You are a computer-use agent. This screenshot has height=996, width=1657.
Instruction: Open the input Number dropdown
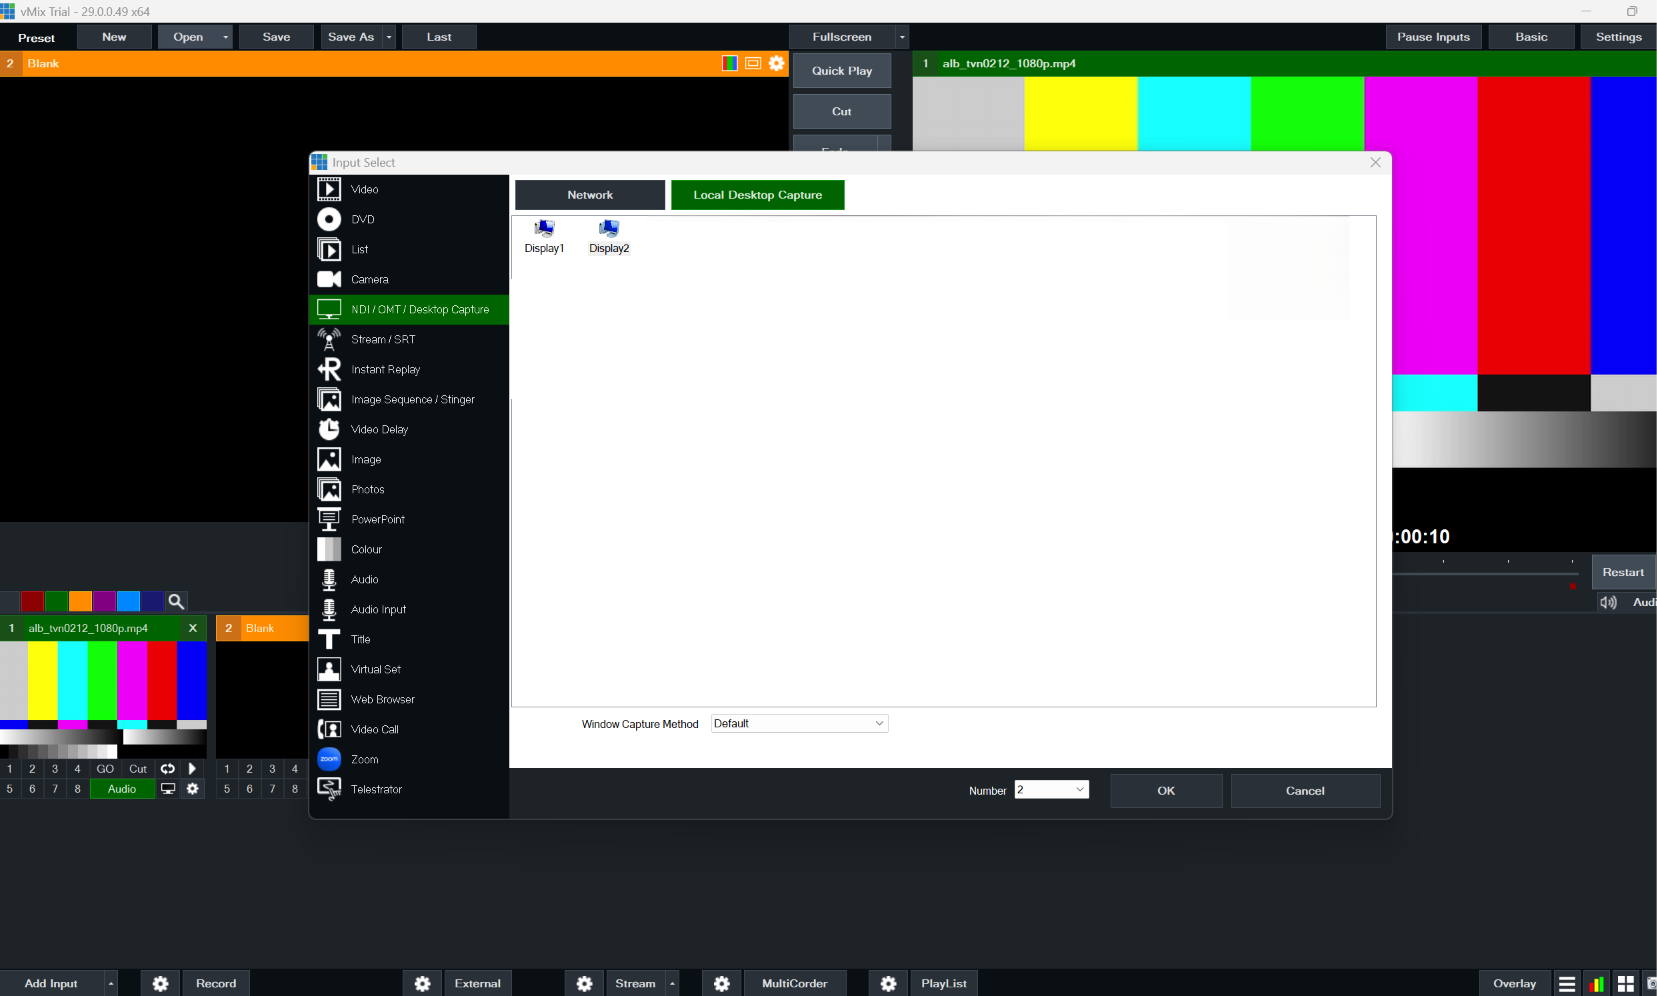[x=1051, y=790]
